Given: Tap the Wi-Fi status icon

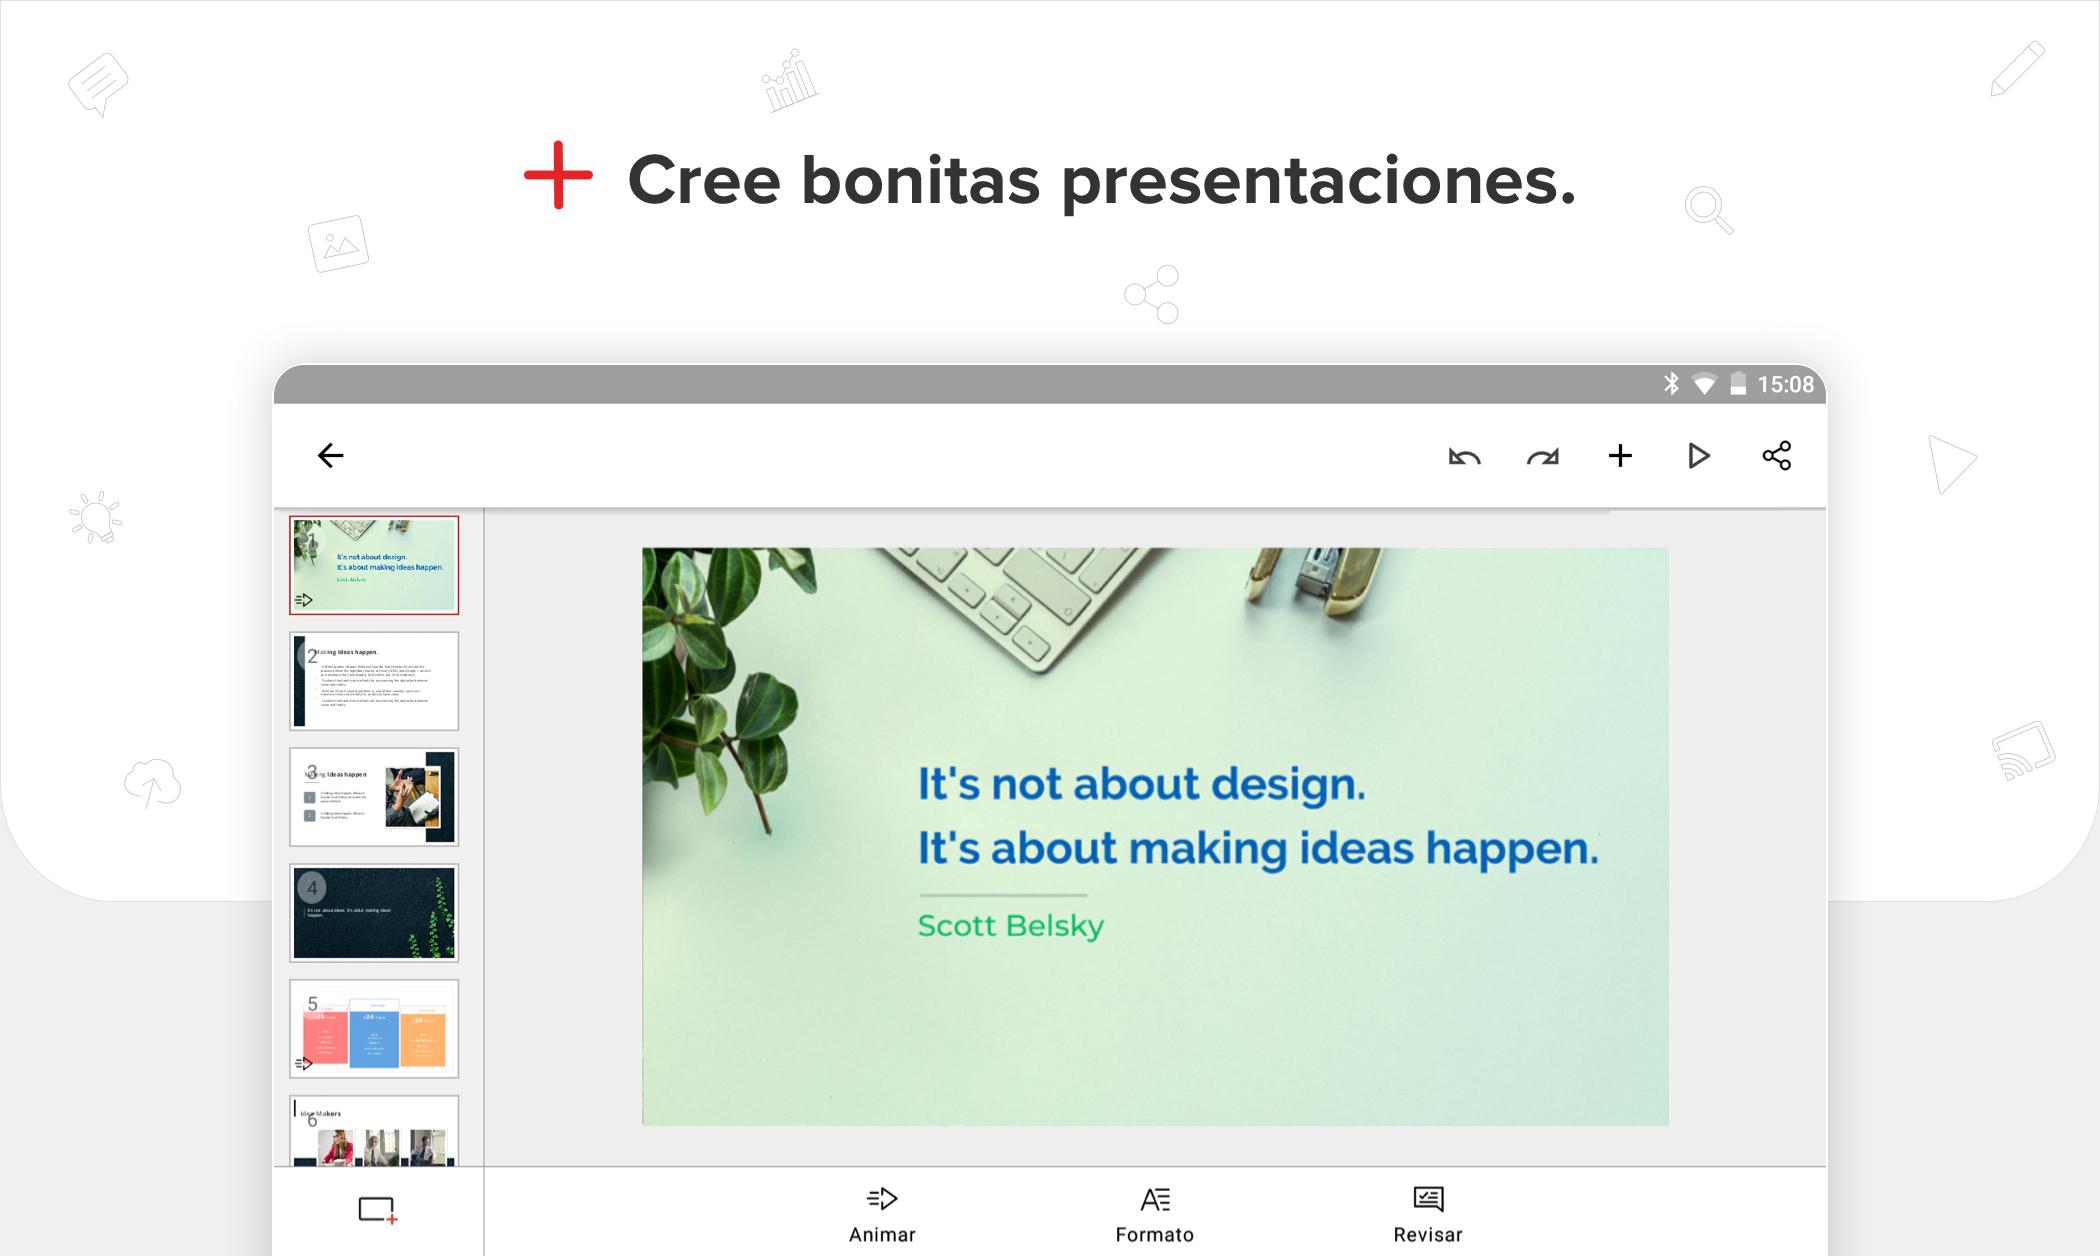Looking at the screenshot, I should pyautogui.click(x=1704, y=384).
